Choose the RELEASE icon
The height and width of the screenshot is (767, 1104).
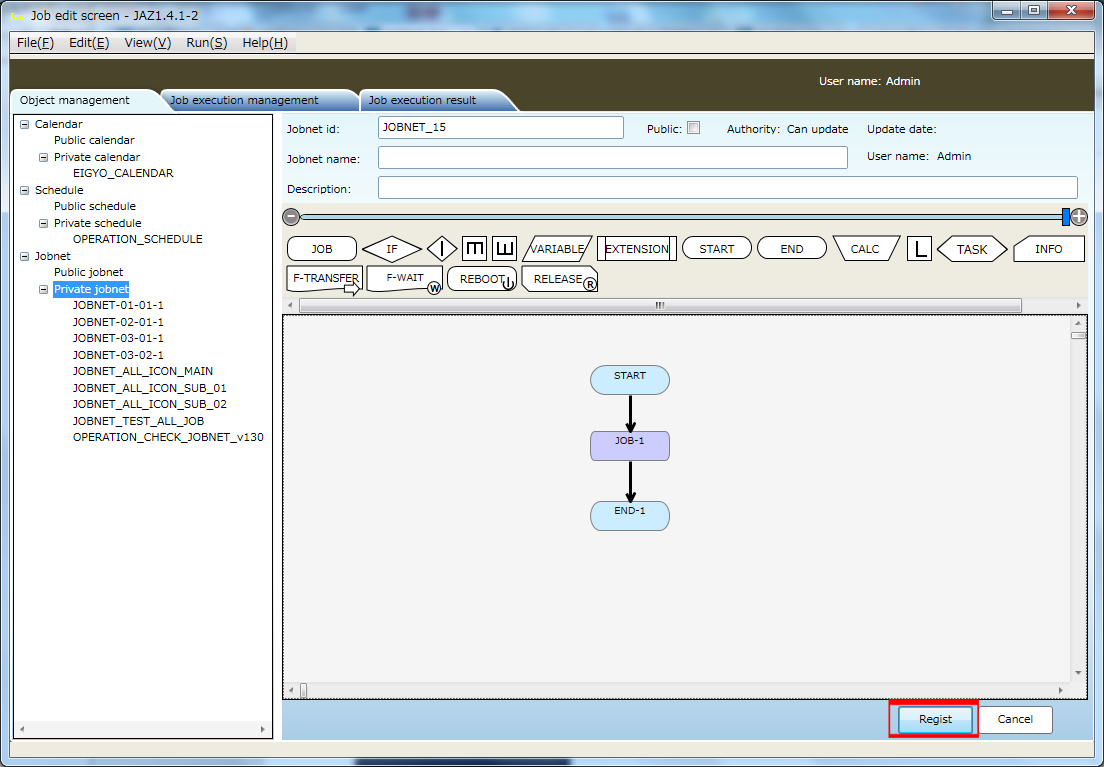(560, 279)
